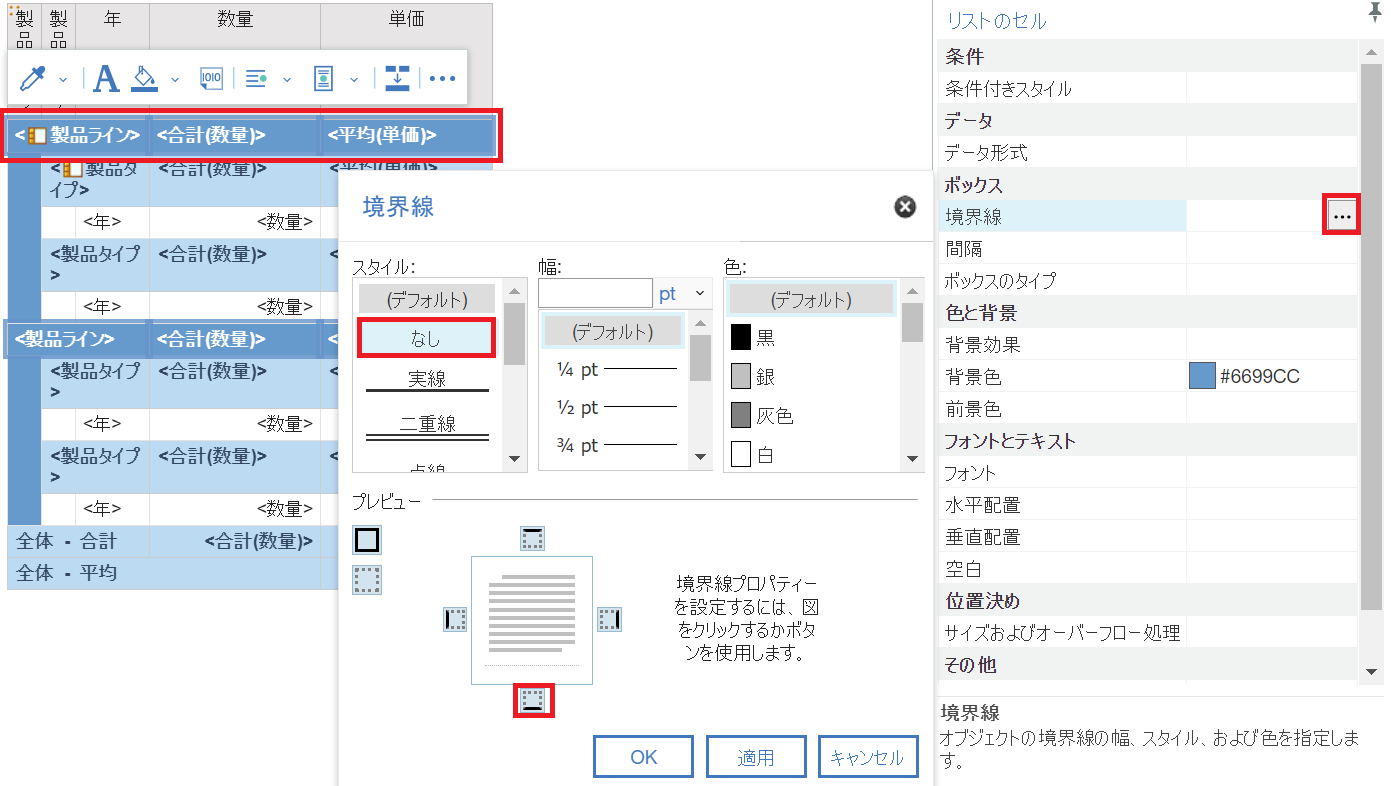Choose ¾ pt border width
This screenshot has width=1391, height=786.
[x=612, y=446]
